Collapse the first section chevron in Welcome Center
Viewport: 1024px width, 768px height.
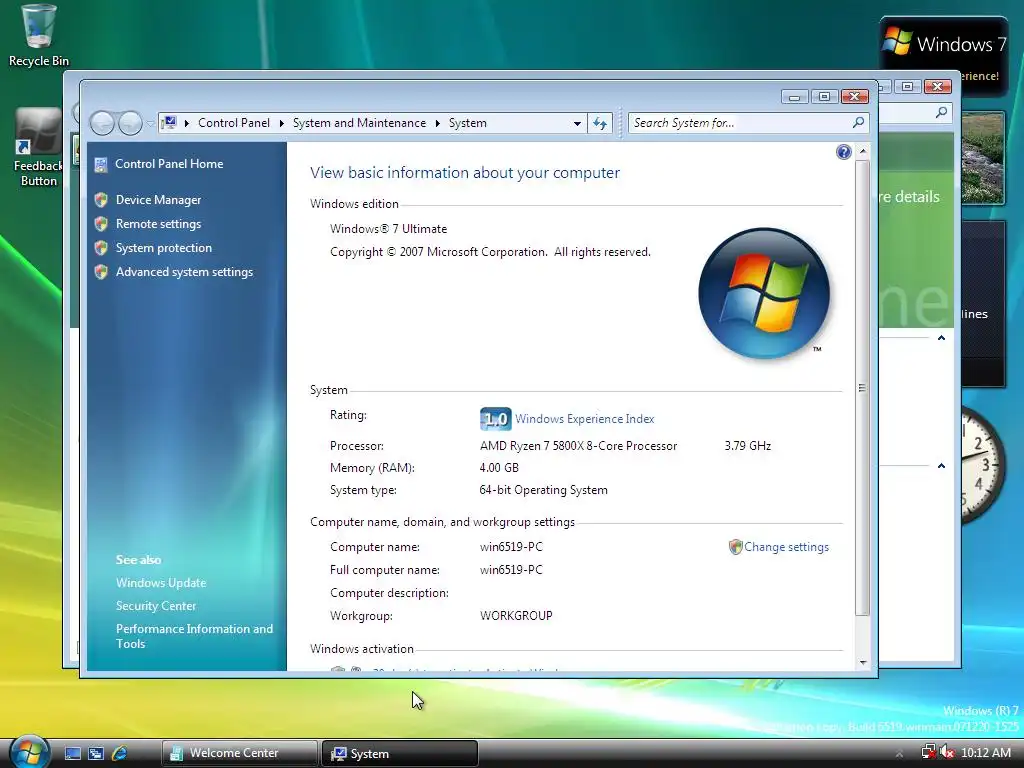[x=941, y=338]
